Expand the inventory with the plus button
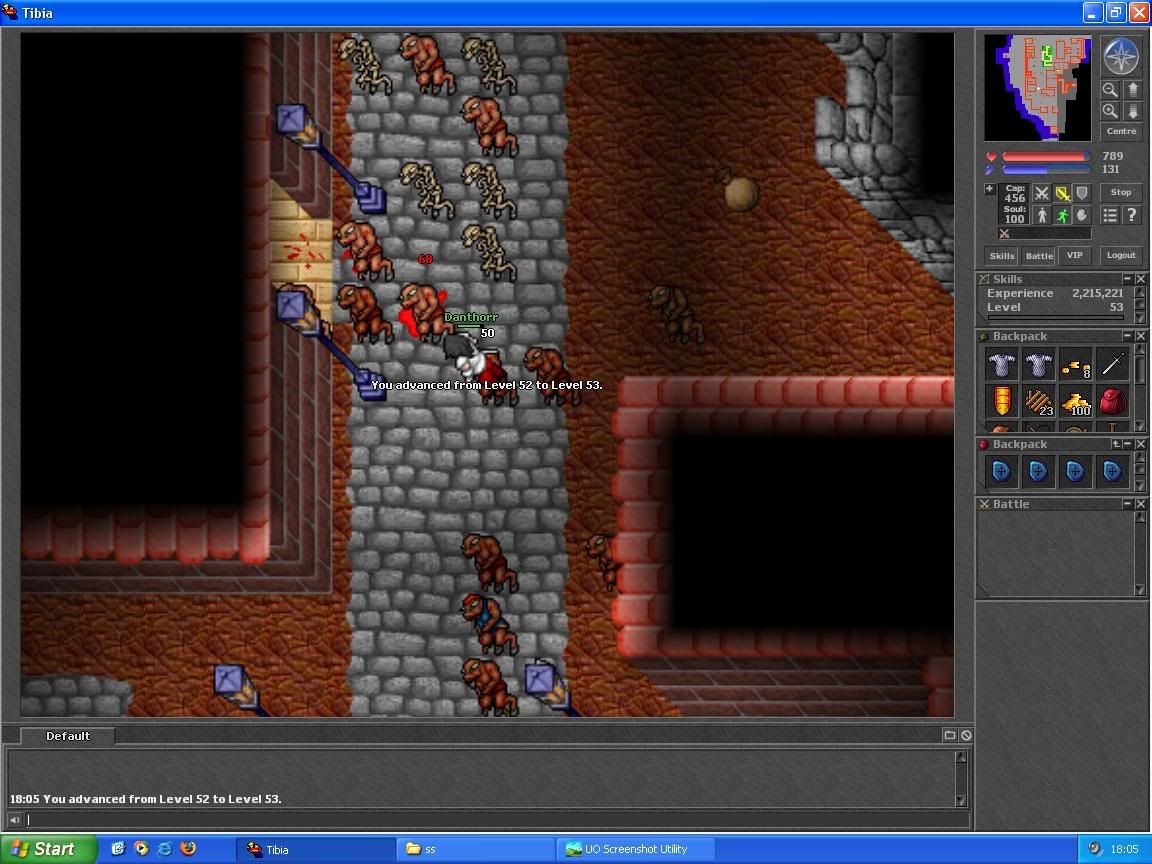Image resolution: width=1152 pixels, height=864 pixels. click(990, 189)
